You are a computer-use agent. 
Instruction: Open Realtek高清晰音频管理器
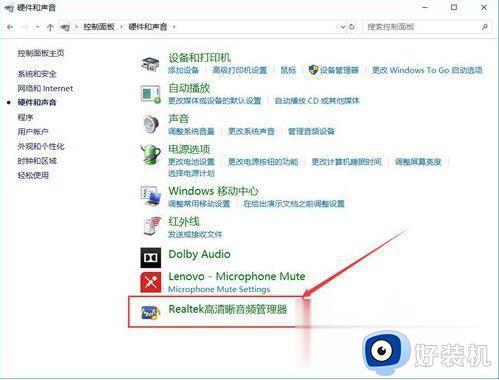[x=228, y=309]
